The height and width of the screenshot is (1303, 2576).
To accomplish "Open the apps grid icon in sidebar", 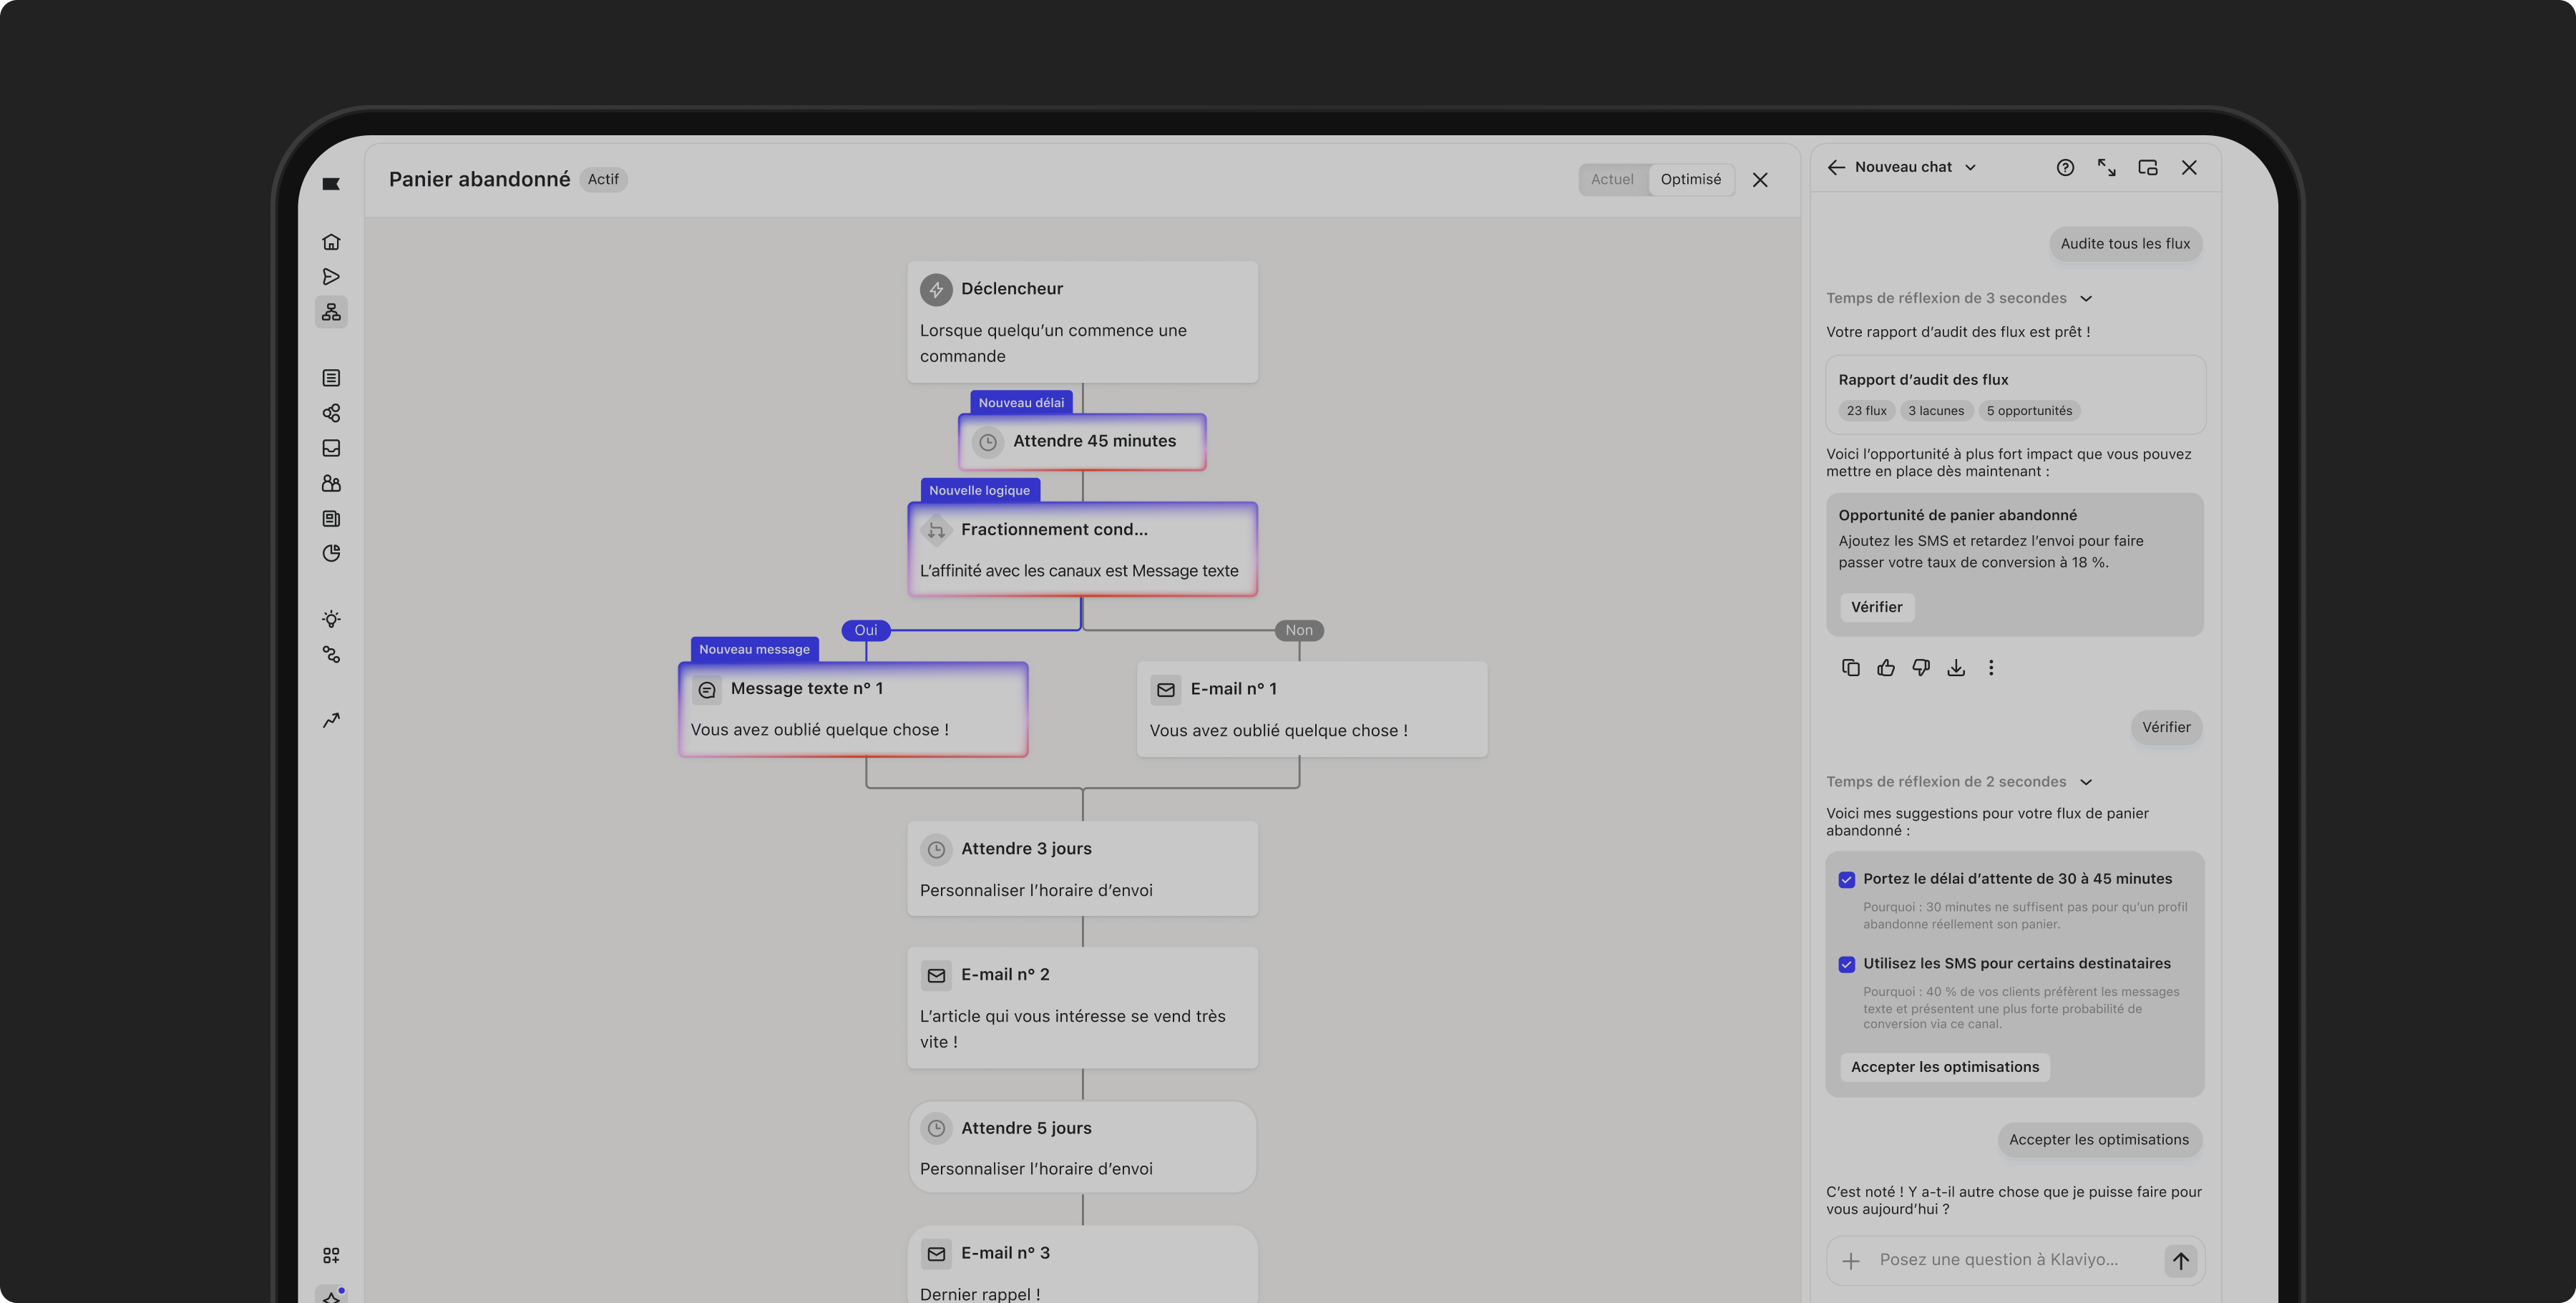I will pos(331,1256).
